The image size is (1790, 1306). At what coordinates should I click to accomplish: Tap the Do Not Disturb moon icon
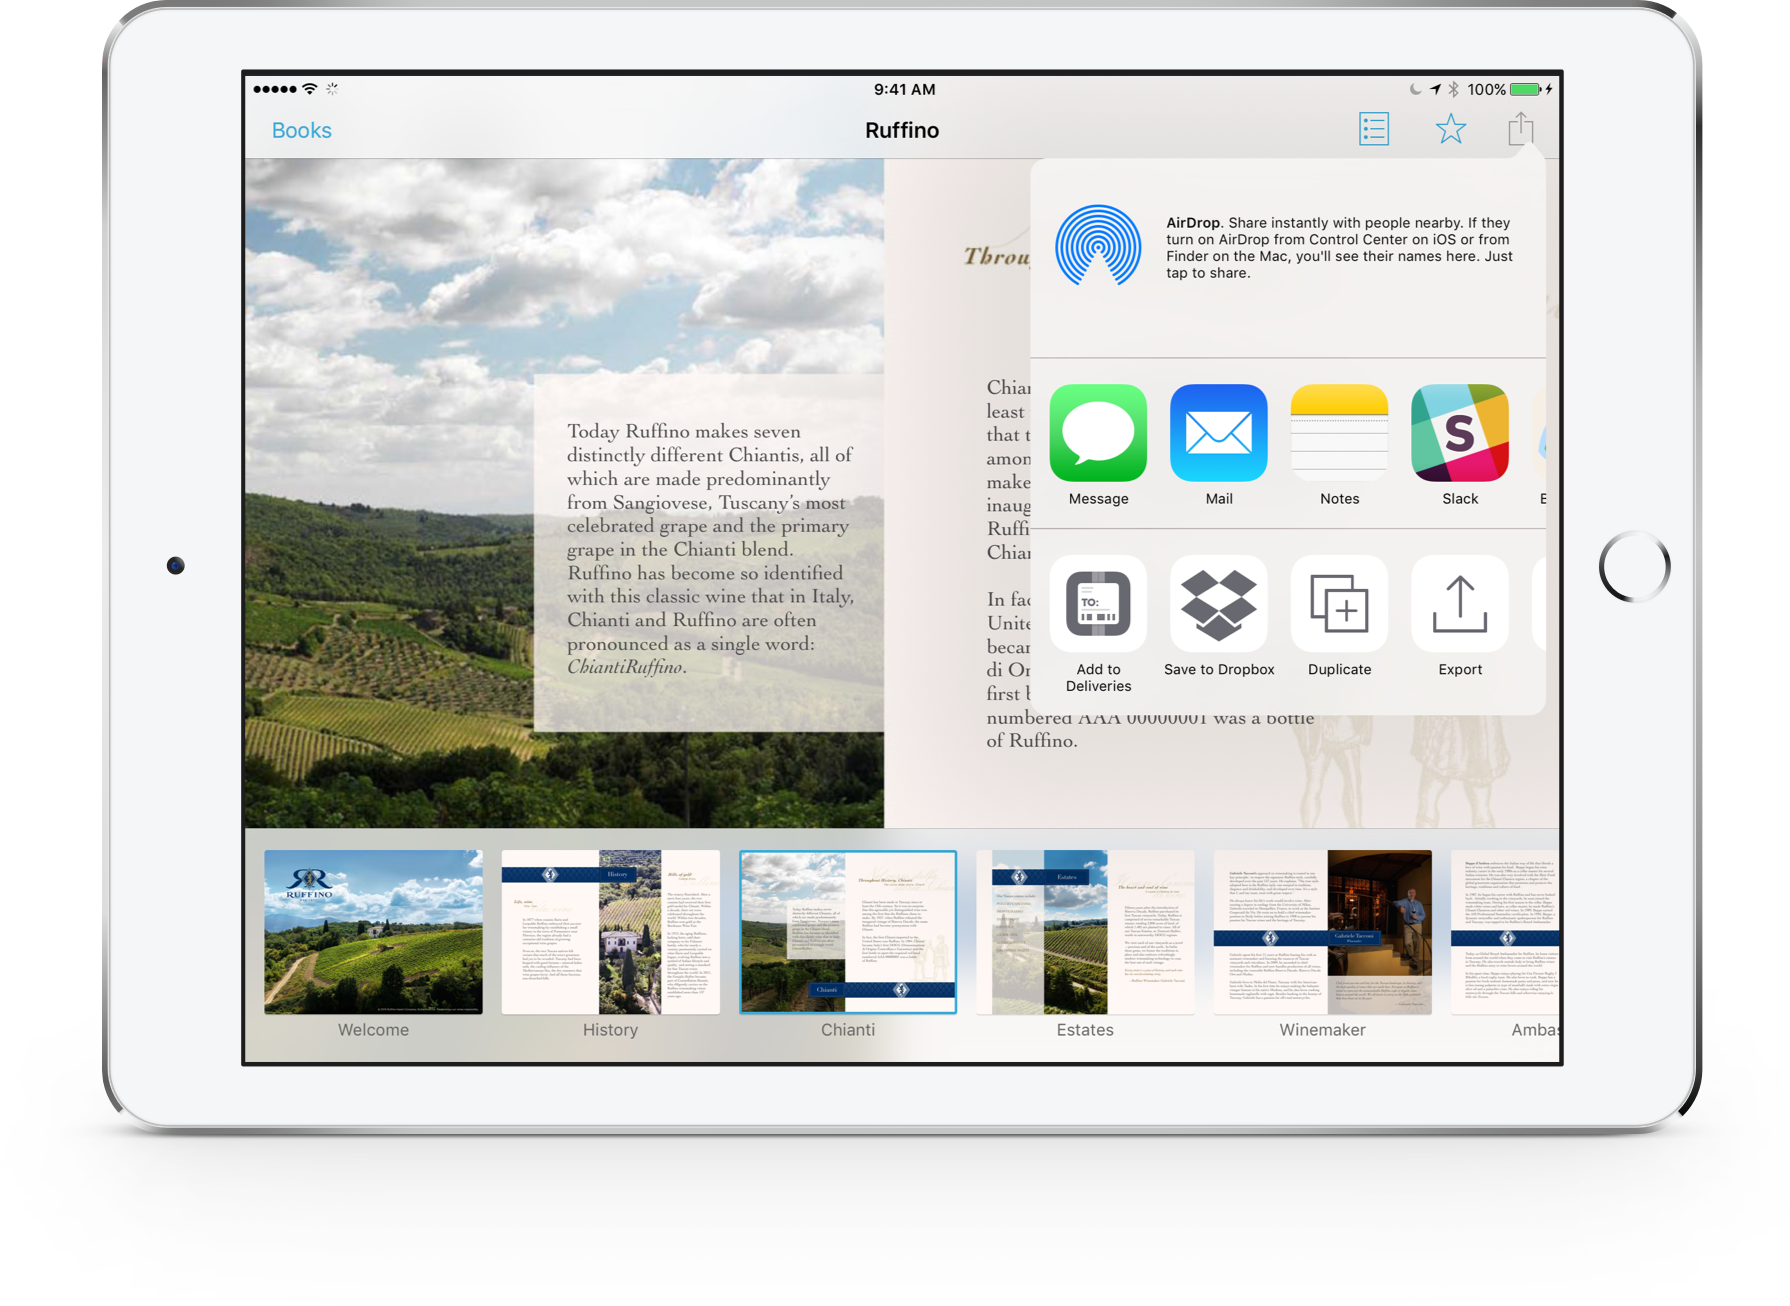point(1415,89)
